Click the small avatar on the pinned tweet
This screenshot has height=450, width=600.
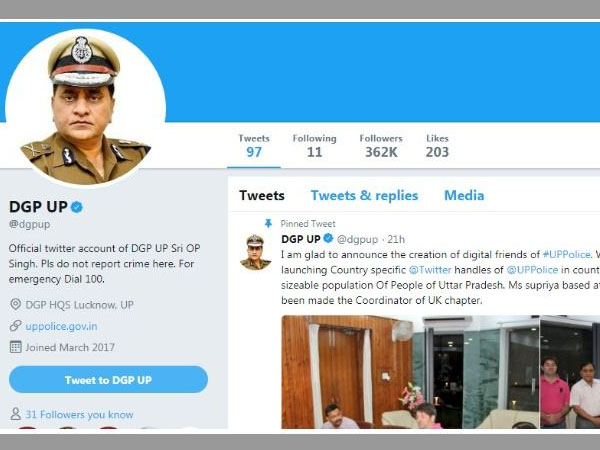pyautogui.click(x=255, y=252)
